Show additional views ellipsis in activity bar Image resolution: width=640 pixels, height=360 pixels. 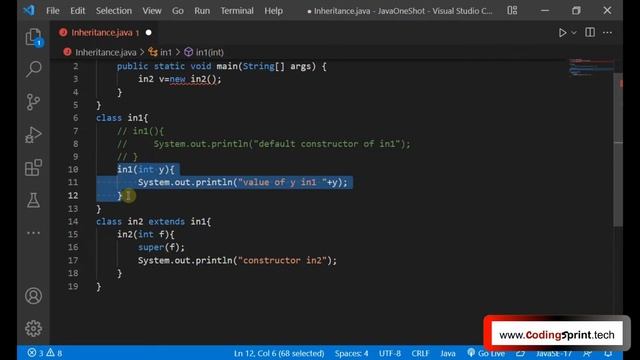(x=33, y=233)
